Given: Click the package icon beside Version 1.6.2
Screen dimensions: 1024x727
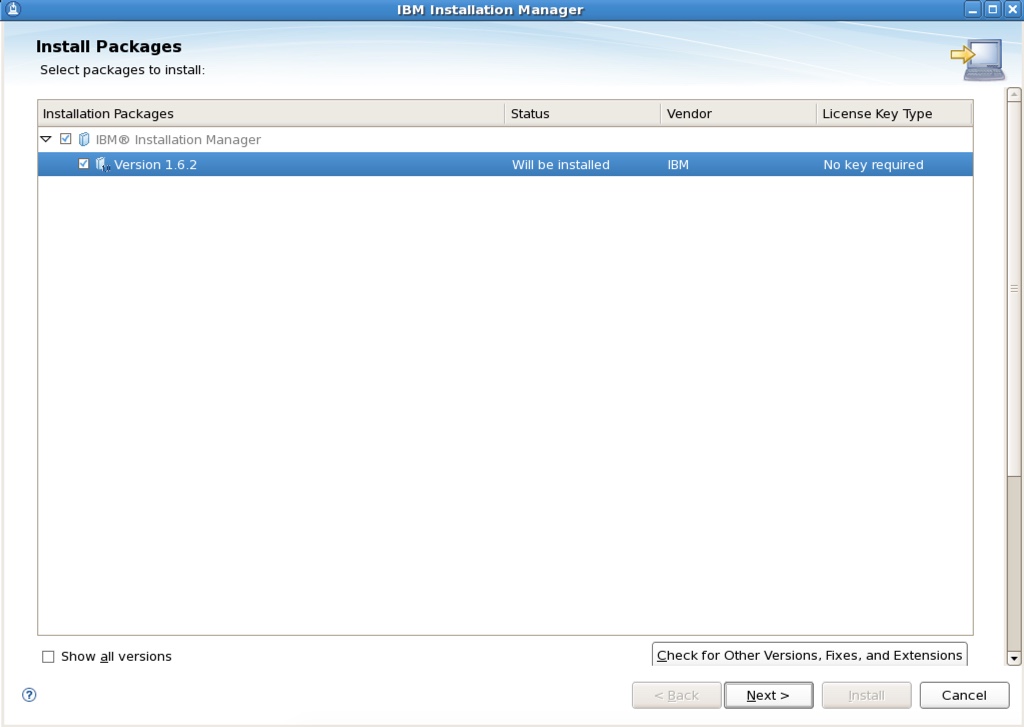Looking at the screenshot, I should [103, 164].
